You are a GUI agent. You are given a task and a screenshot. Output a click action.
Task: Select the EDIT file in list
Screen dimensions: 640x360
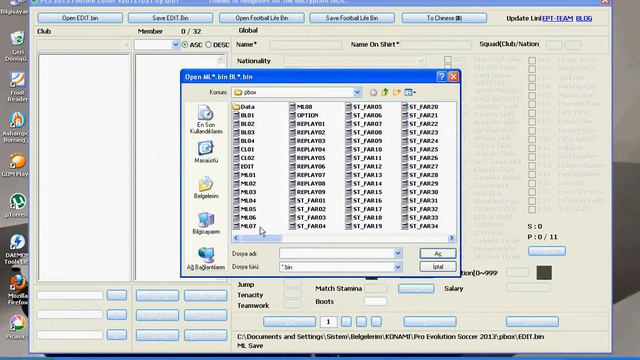coord(244,167)
